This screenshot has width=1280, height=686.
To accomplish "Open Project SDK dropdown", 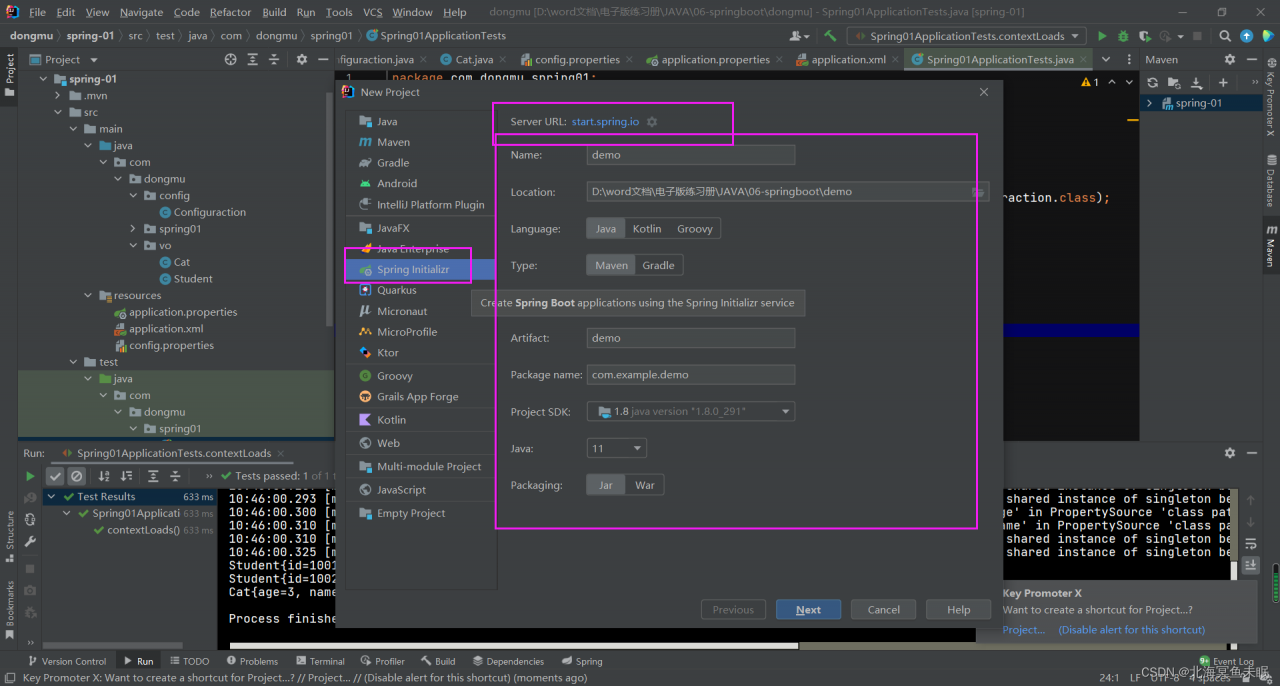I will [691, 411].
